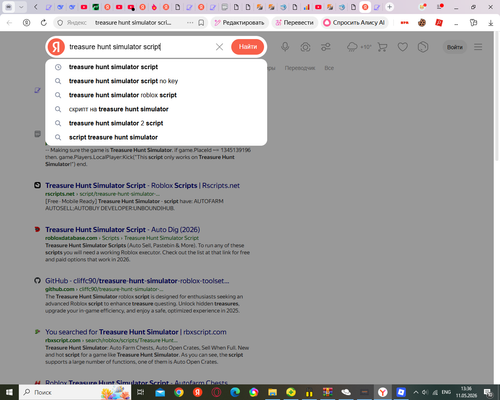Open 'You searched for Treasure Hunt Simulator' rbxscript result
500x400 pixels.
click(x=136, y=332)
